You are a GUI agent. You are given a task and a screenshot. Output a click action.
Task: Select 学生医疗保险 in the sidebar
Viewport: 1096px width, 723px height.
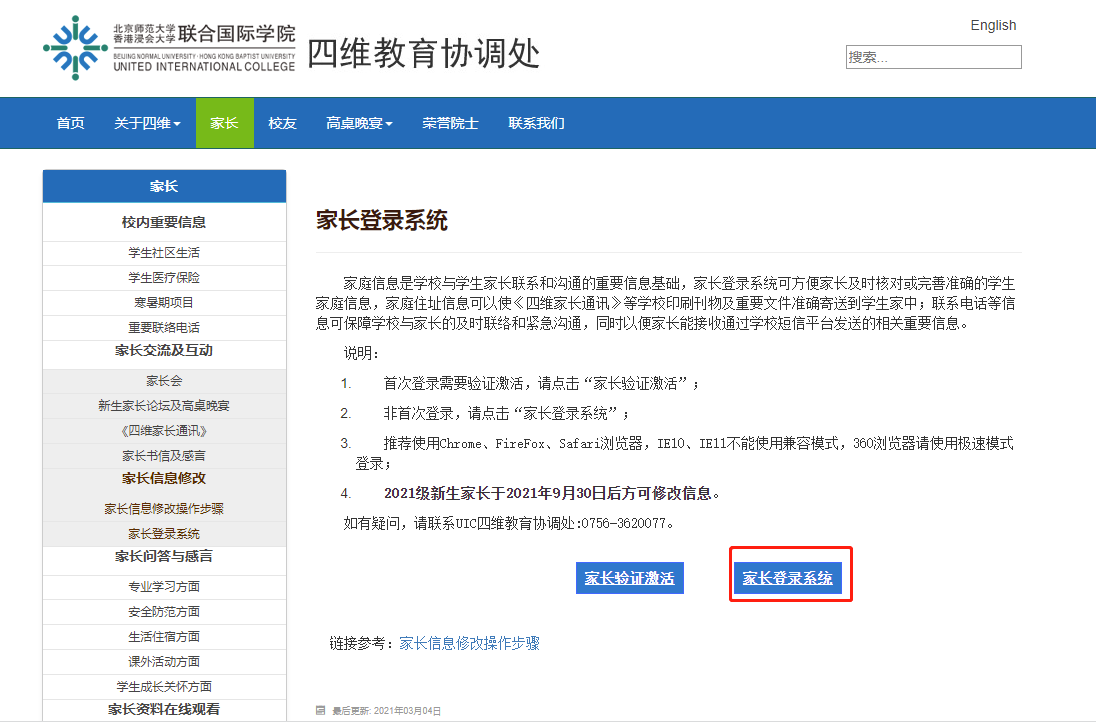coord(164,277)
